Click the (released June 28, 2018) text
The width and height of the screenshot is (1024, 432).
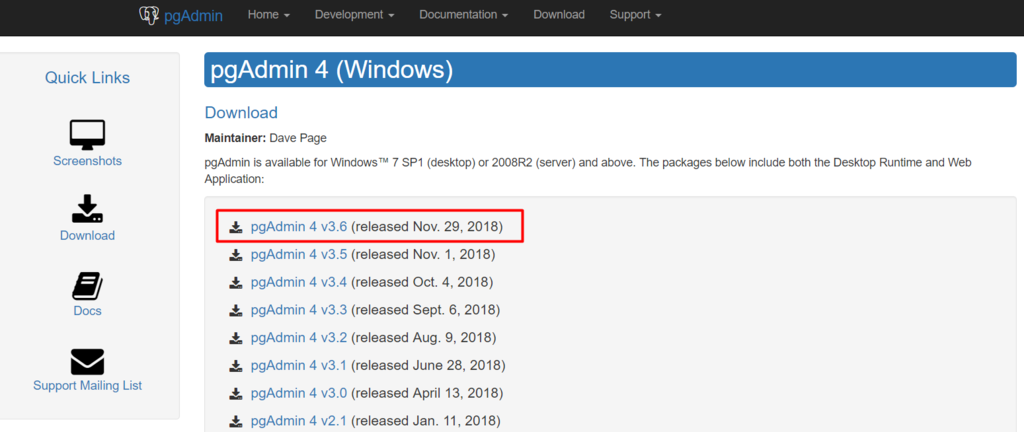[x=428, y=365]
